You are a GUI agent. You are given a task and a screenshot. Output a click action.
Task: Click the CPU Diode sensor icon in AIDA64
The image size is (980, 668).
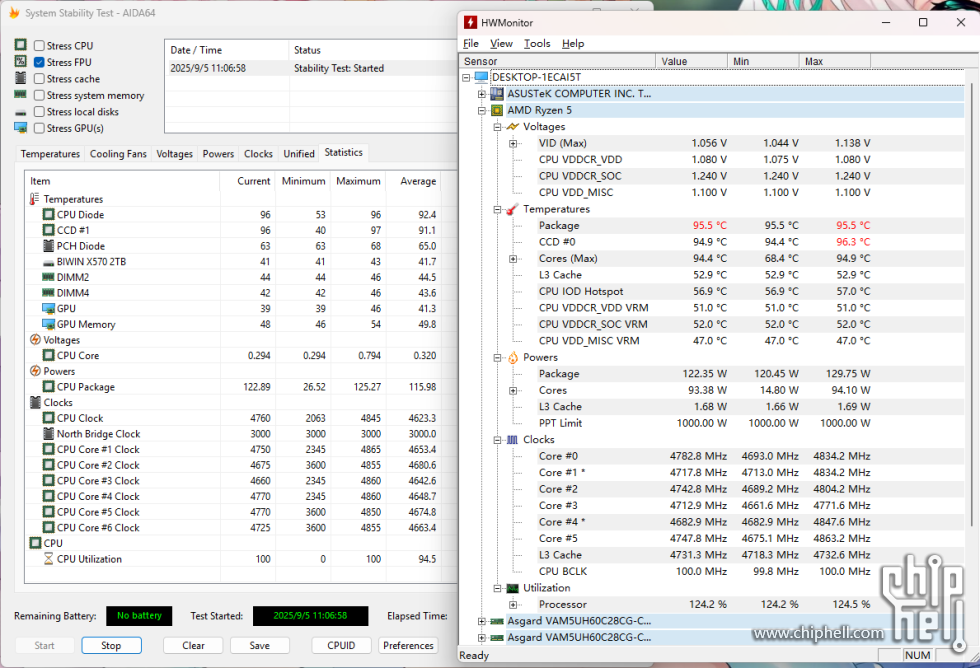click(48, 214)
